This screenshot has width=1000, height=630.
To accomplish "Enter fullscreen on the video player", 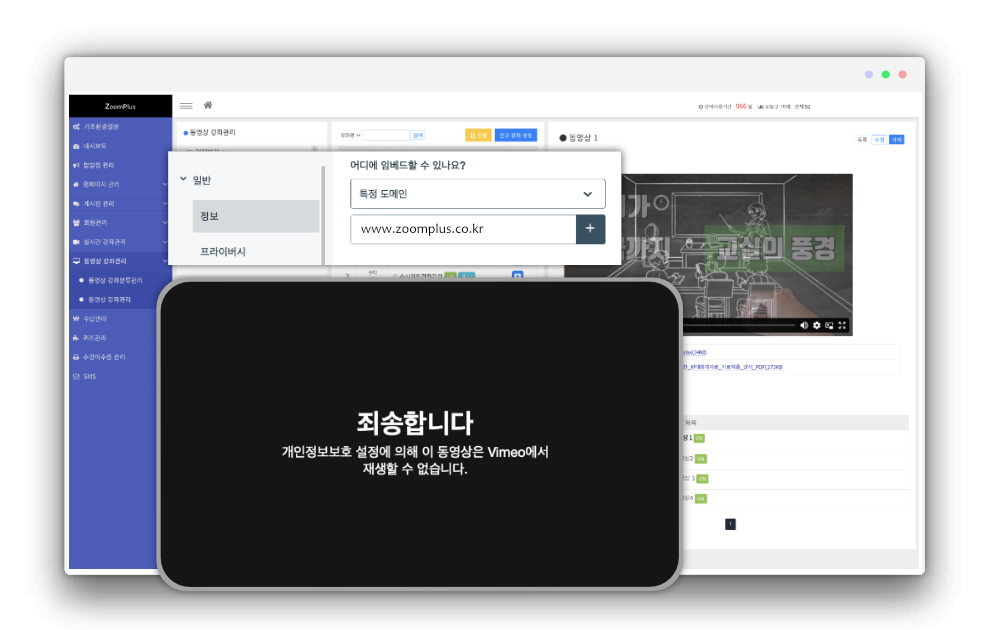I will pos(842,325).
